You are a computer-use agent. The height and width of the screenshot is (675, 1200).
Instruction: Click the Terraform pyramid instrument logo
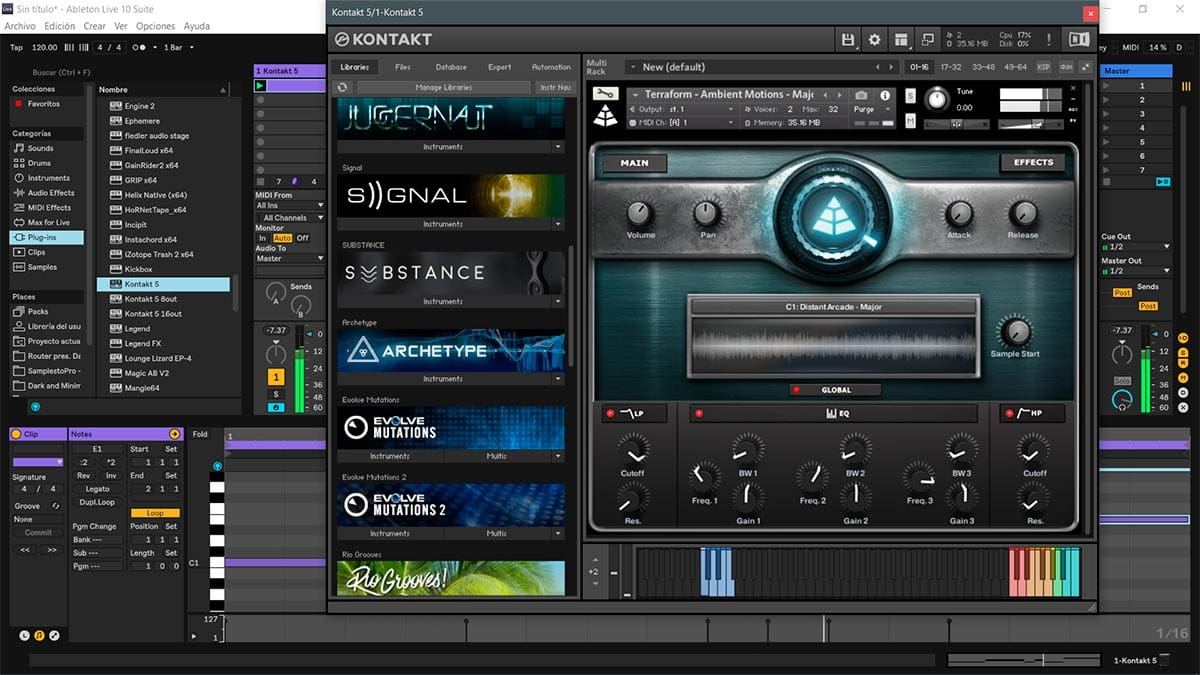point(605,115)
